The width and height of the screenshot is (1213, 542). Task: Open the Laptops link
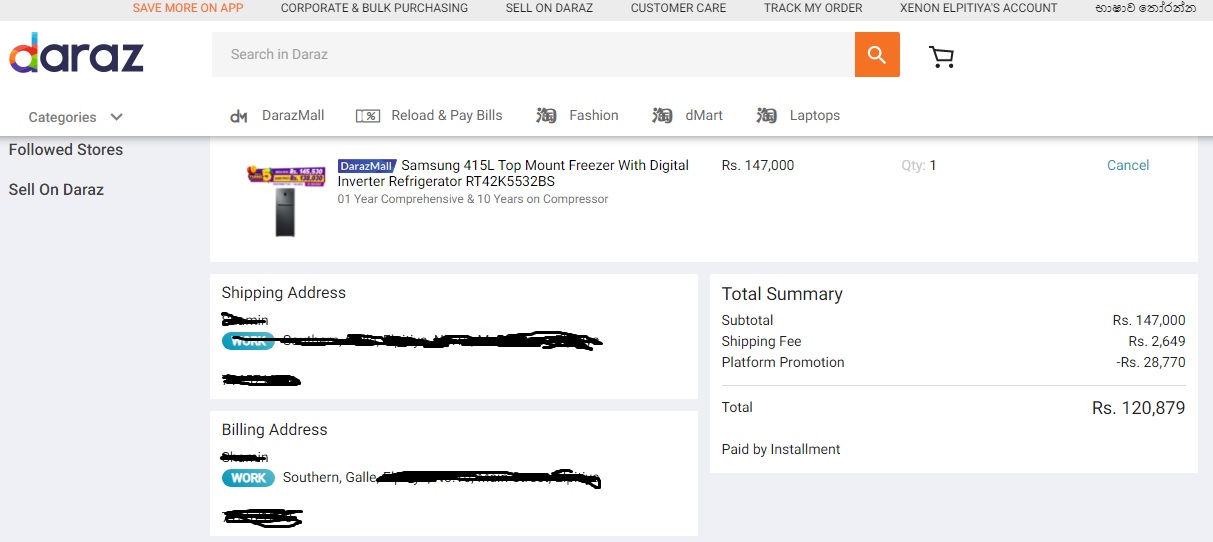(x=815, y=116)
